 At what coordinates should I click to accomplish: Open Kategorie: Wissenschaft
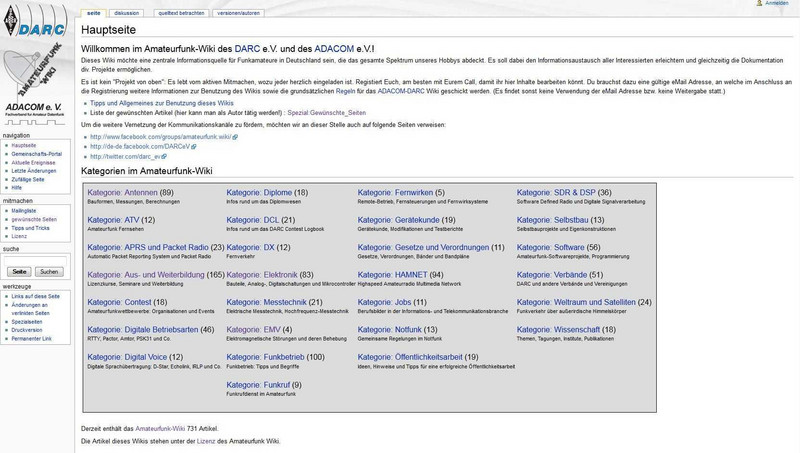click(x=558, y=330)
